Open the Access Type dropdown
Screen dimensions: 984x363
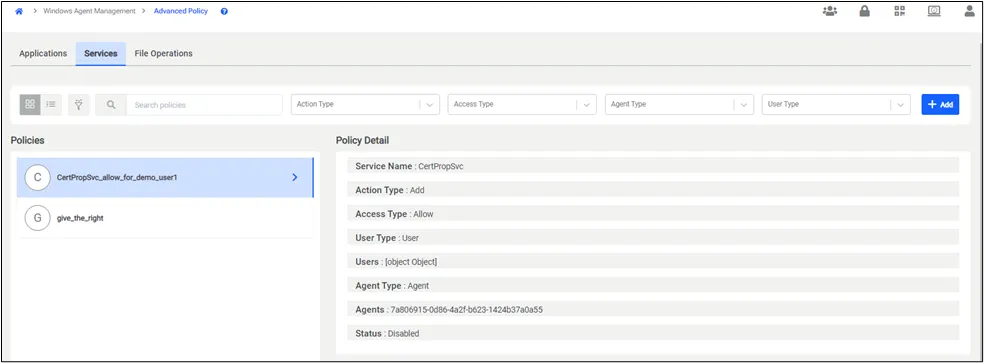point(522,104)
